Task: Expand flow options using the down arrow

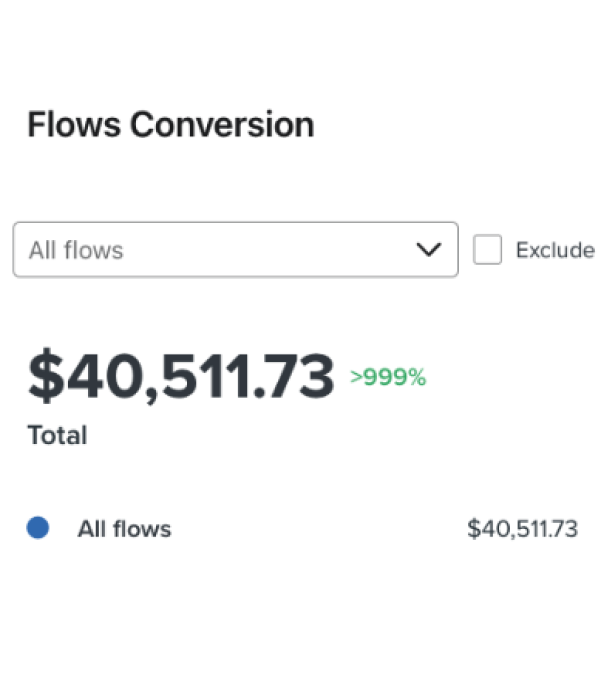Action: pos(428,249)
